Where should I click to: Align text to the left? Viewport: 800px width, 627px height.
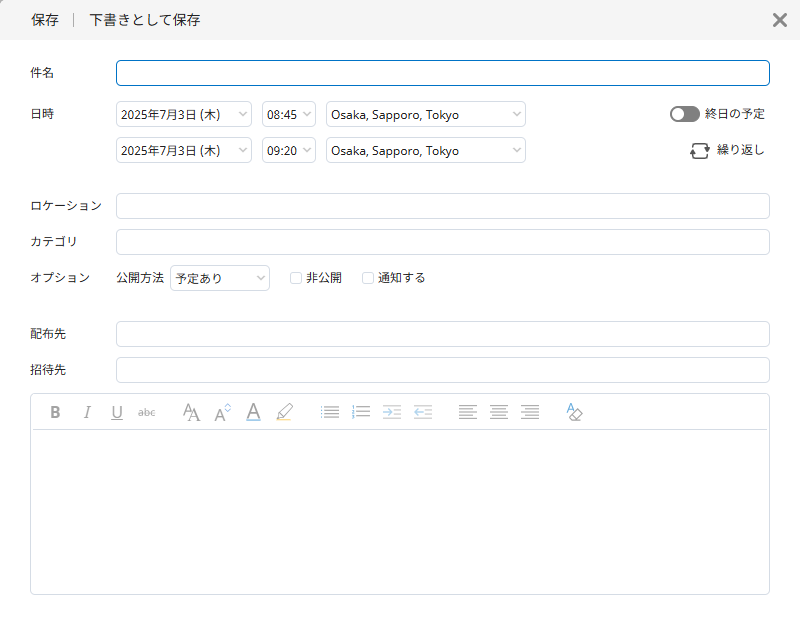click(468, 412)
